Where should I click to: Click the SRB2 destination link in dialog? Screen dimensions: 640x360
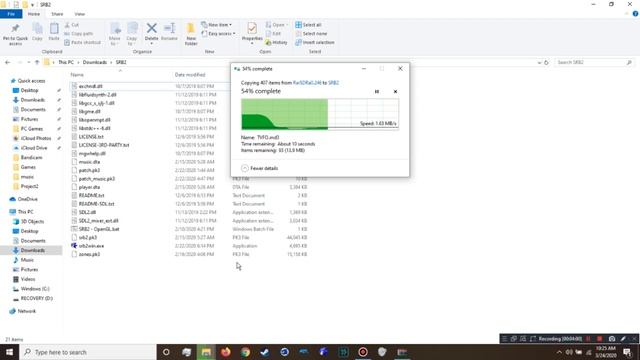point(333,83)
